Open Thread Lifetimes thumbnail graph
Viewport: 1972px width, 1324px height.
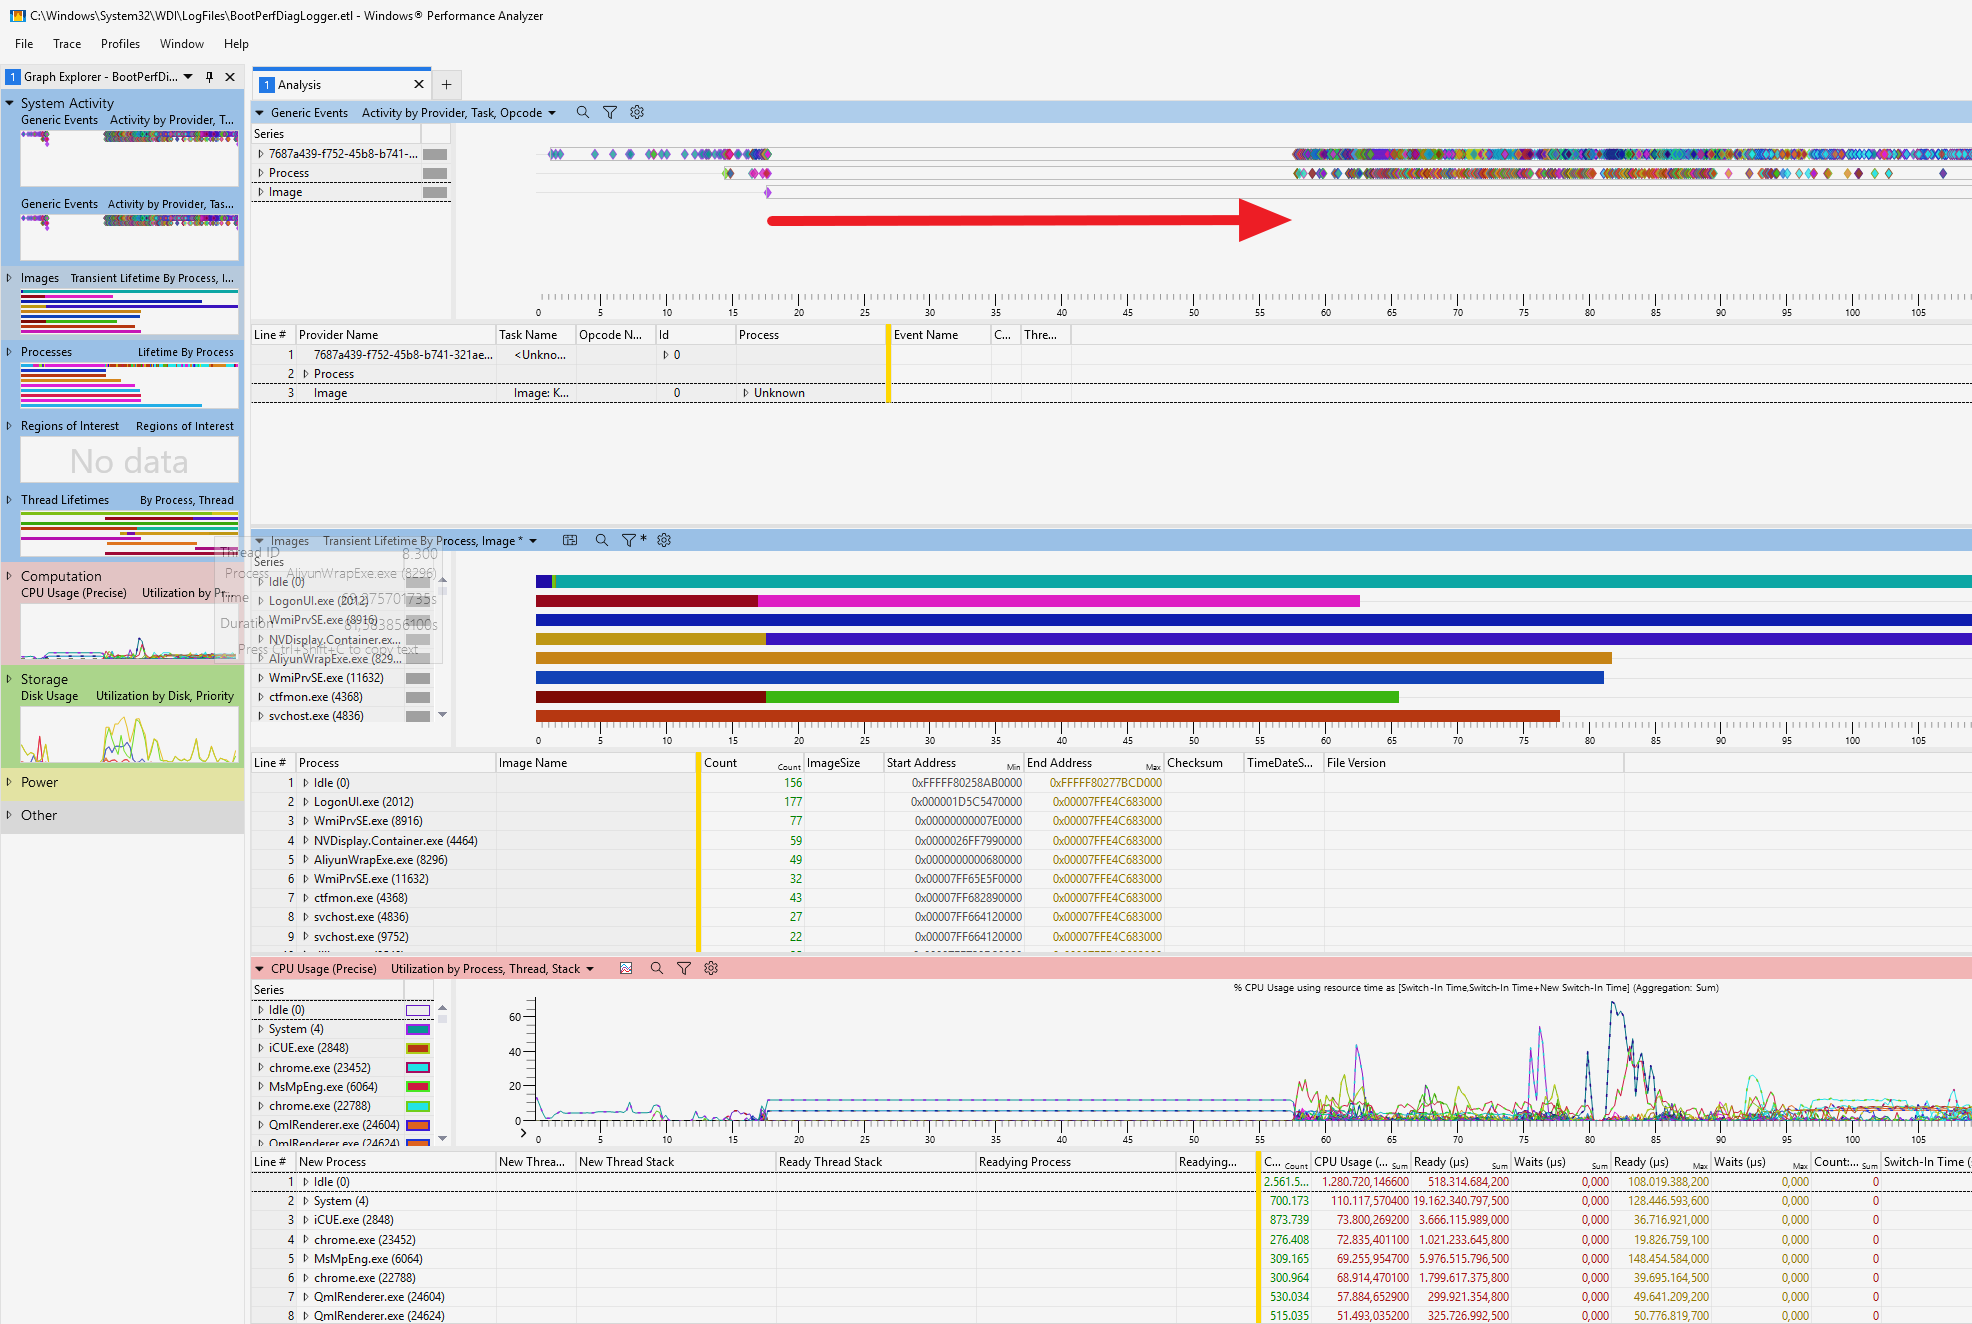129,533
